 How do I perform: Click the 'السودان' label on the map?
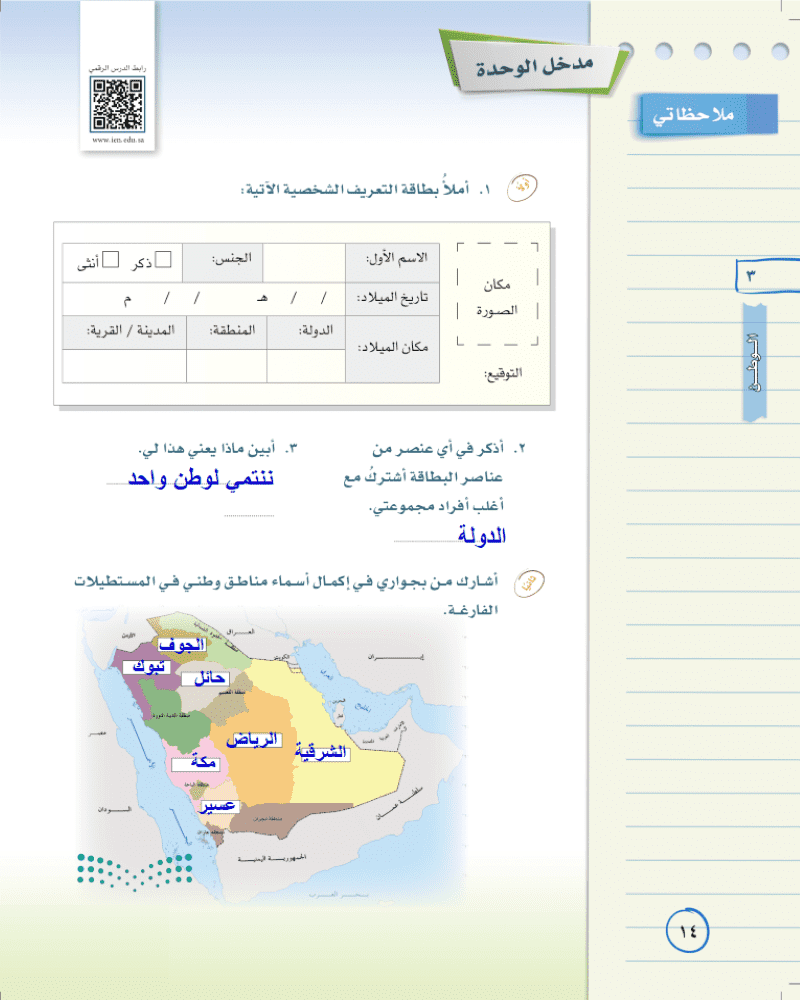pyautogui.click(x=115, y=809)
